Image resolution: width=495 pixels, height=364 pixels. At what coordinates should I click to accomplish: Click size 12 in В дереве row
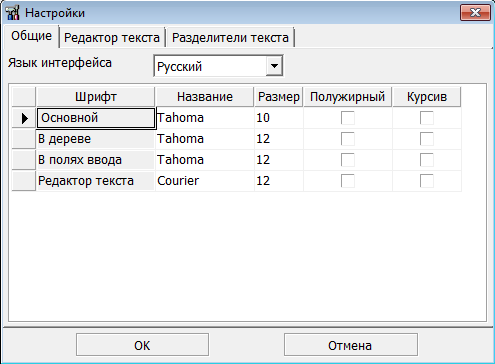[279, 139]
